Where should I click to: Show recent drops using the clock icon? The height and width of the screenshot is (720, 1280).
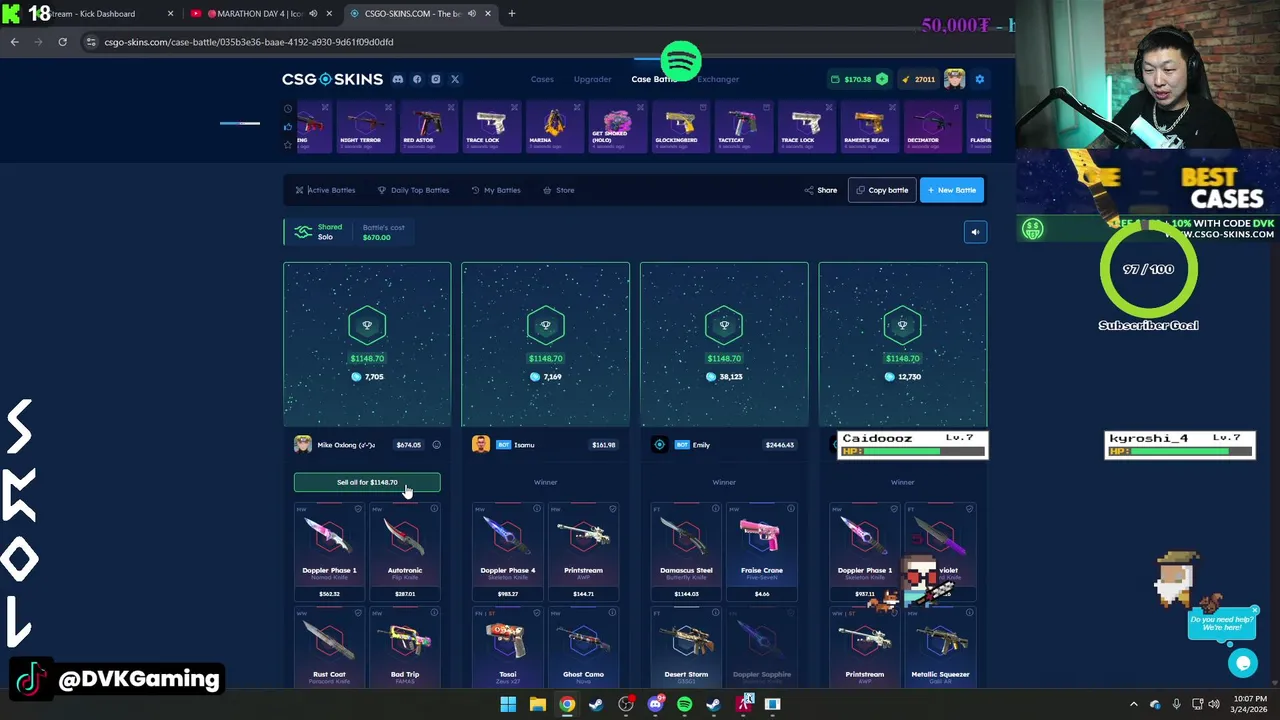pyautogui.click(x=288, y=109)
